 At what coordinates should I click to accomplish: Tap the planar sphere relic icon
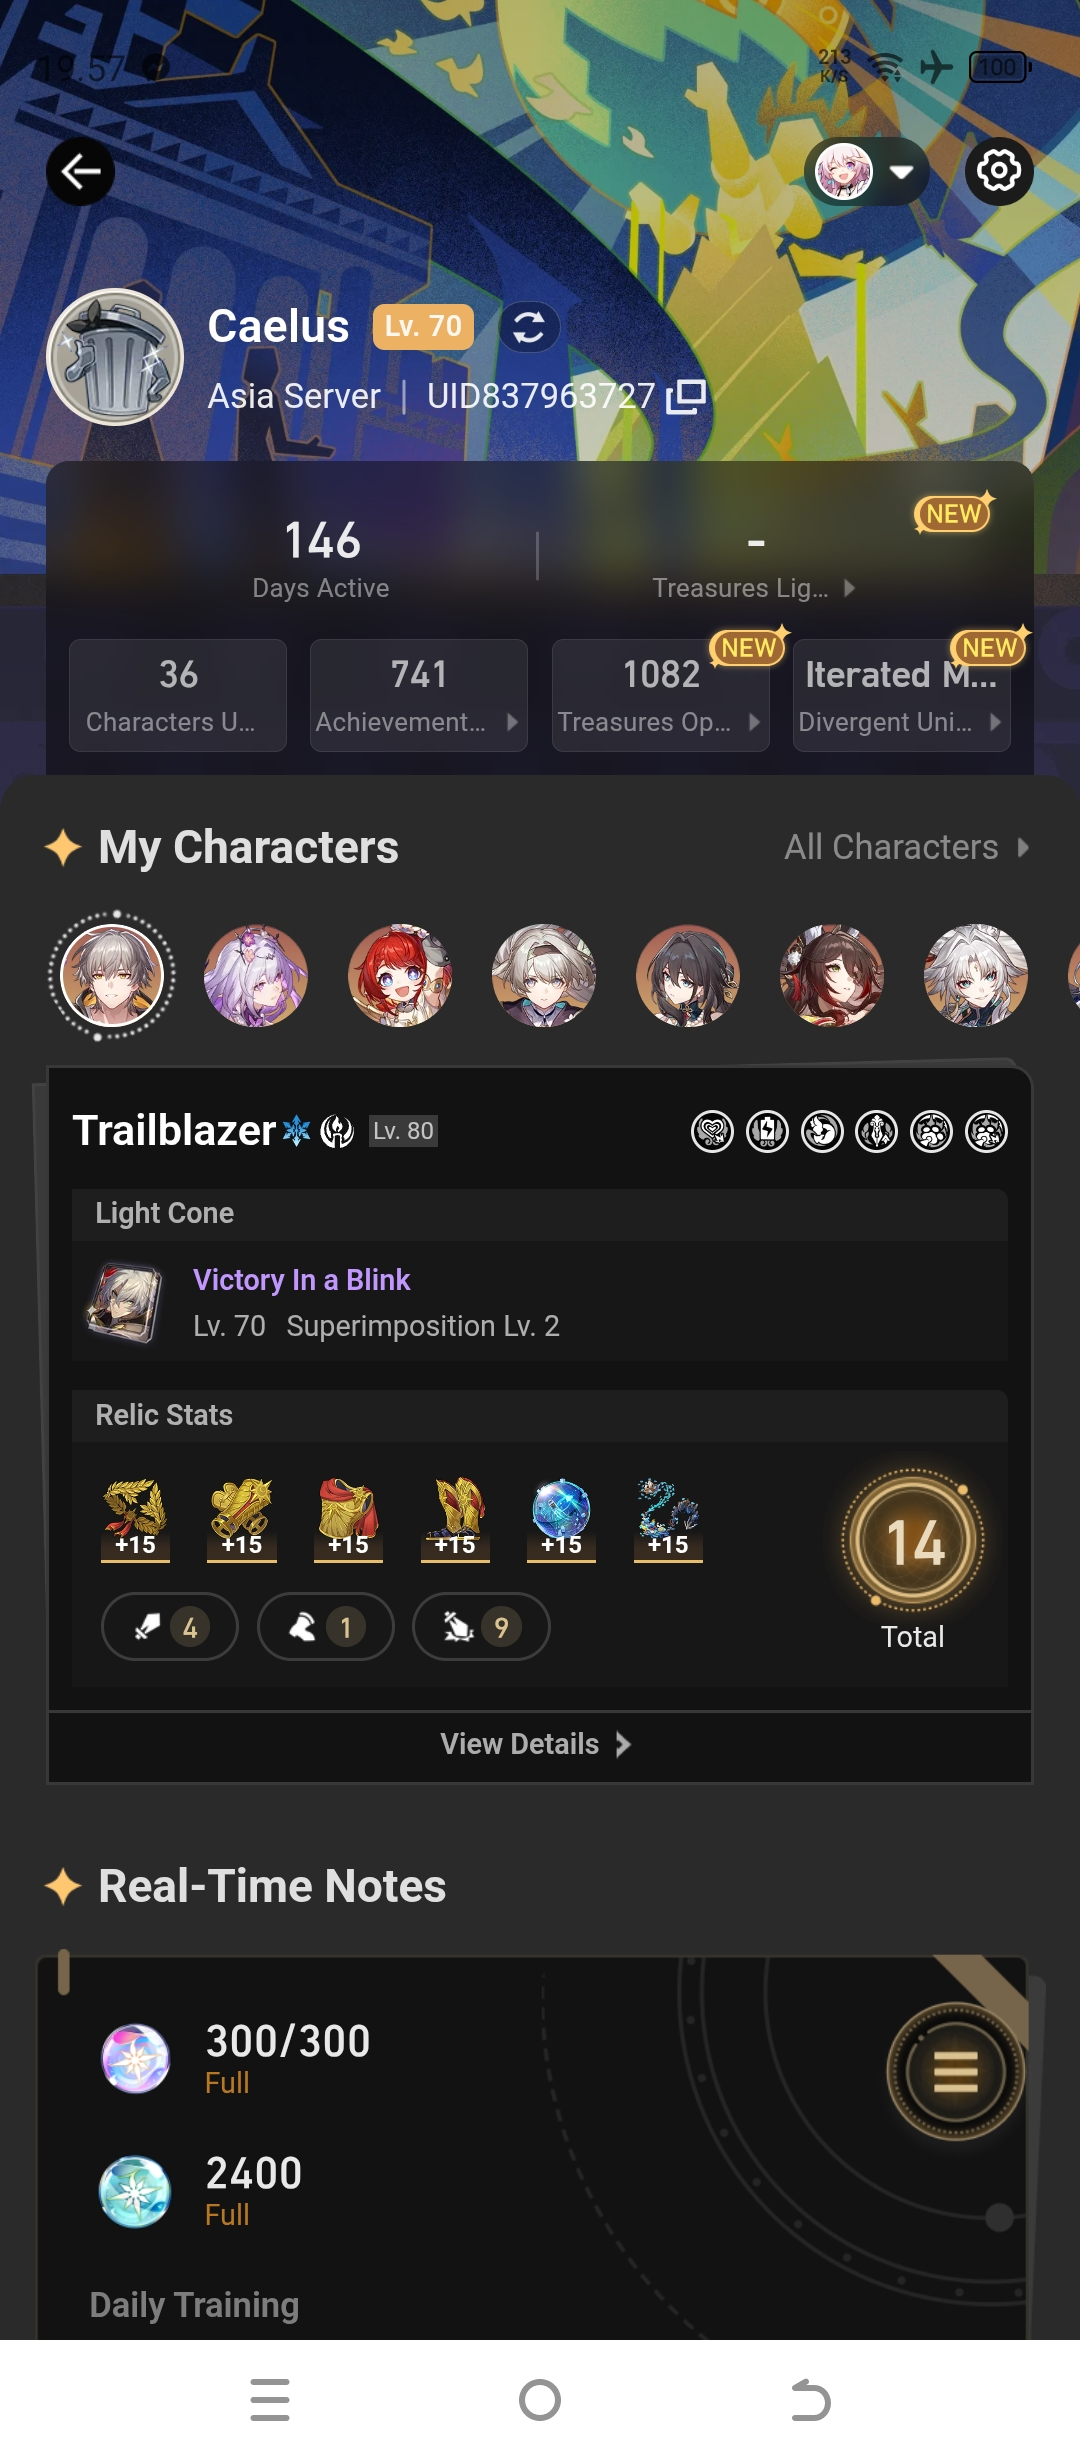pyautogui.click(x=561, y=1518)
